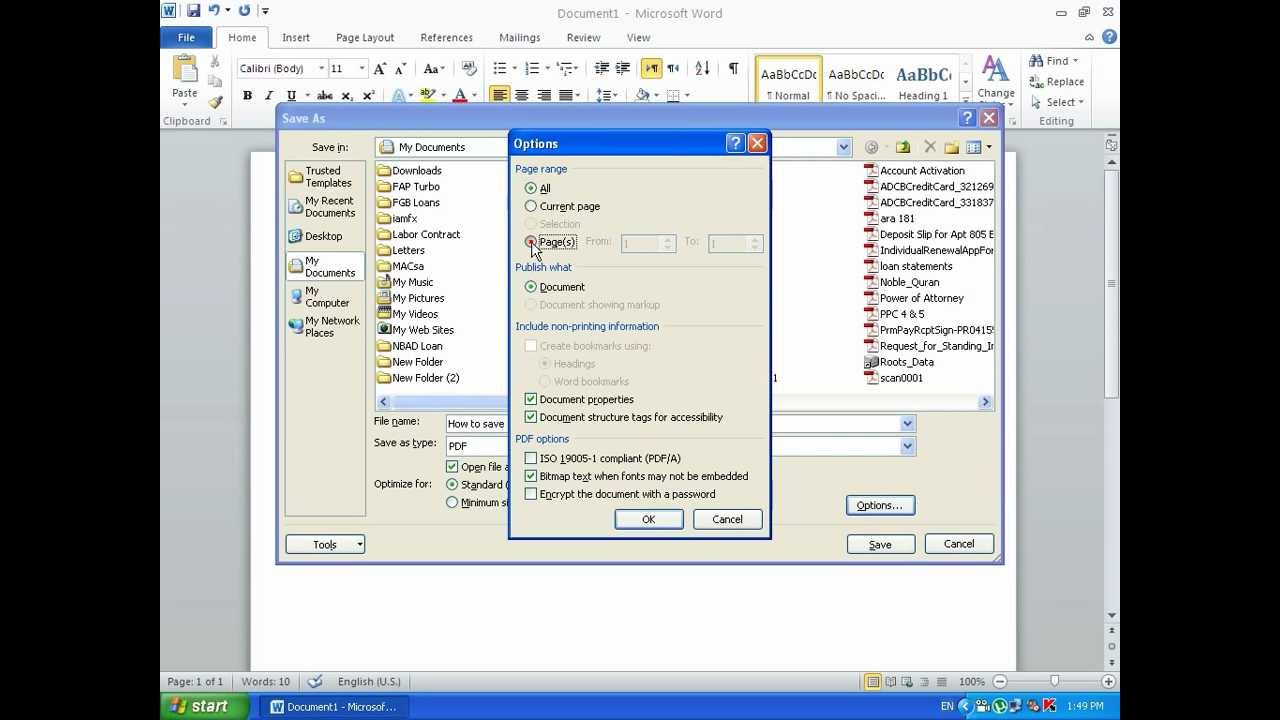Viewport: 1280px width, 720px height.
Task: Switch to the Page Layout tab
Action: point(365,37)
